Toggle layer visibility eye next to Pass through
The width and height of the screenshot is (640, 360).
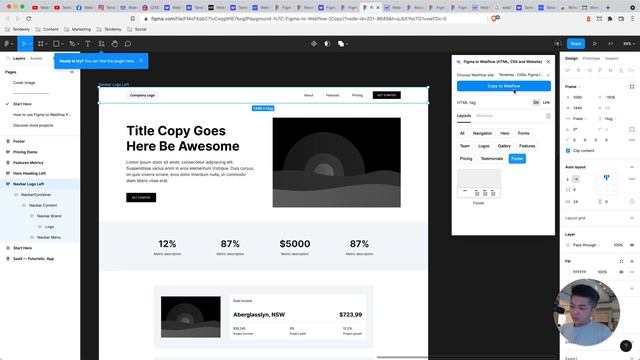click(632, 245)
